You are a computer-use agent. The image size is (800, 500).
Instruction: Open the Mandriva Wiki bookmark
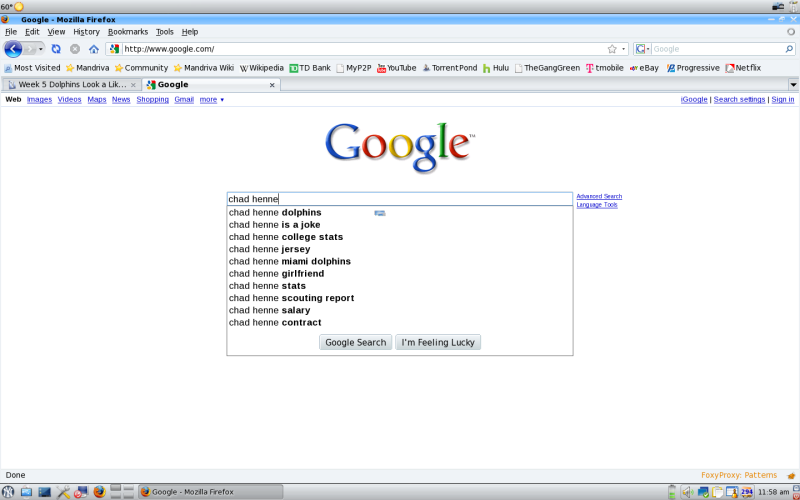point(204,68)
